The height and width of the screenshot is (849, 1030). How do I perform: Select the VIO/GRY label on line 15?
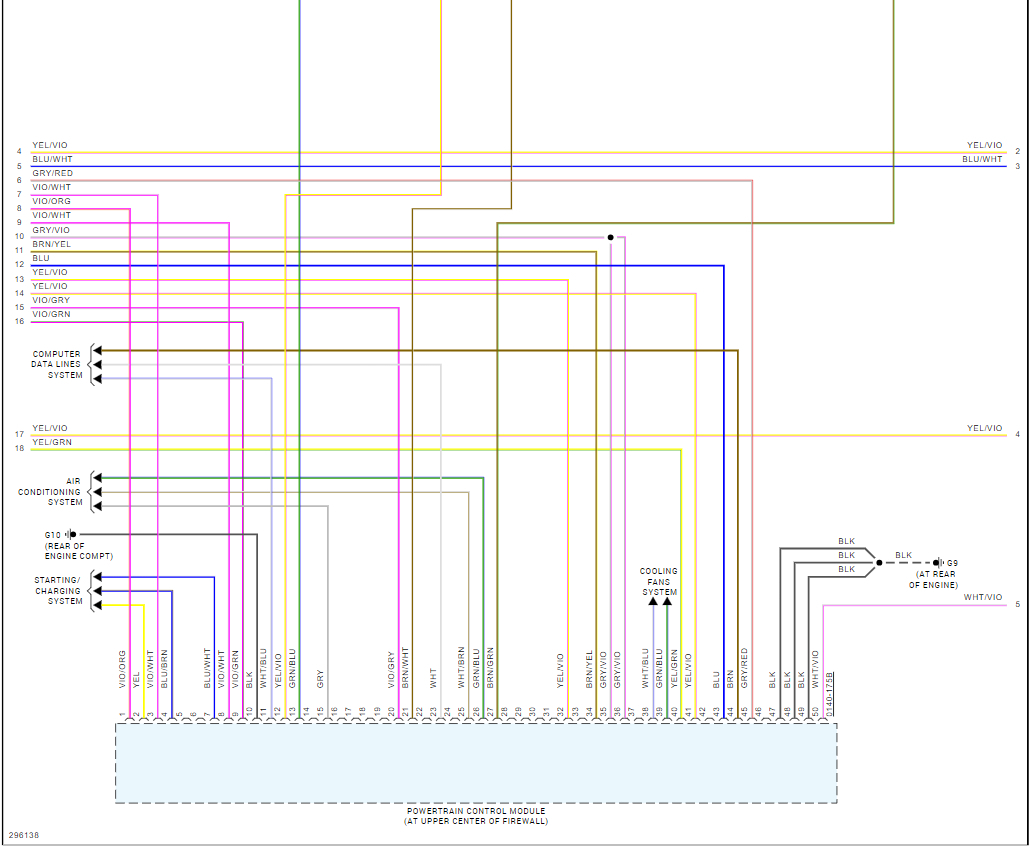click(x=51, y=300)
